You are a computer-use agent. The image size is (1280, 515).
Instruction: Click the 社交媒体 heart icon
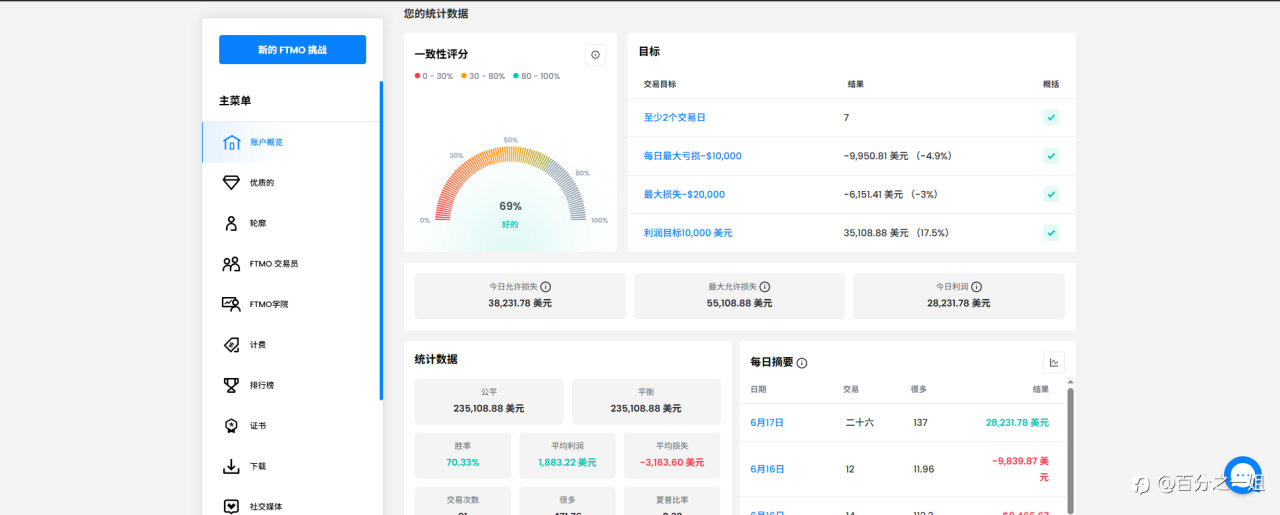[x=231, y=507]
